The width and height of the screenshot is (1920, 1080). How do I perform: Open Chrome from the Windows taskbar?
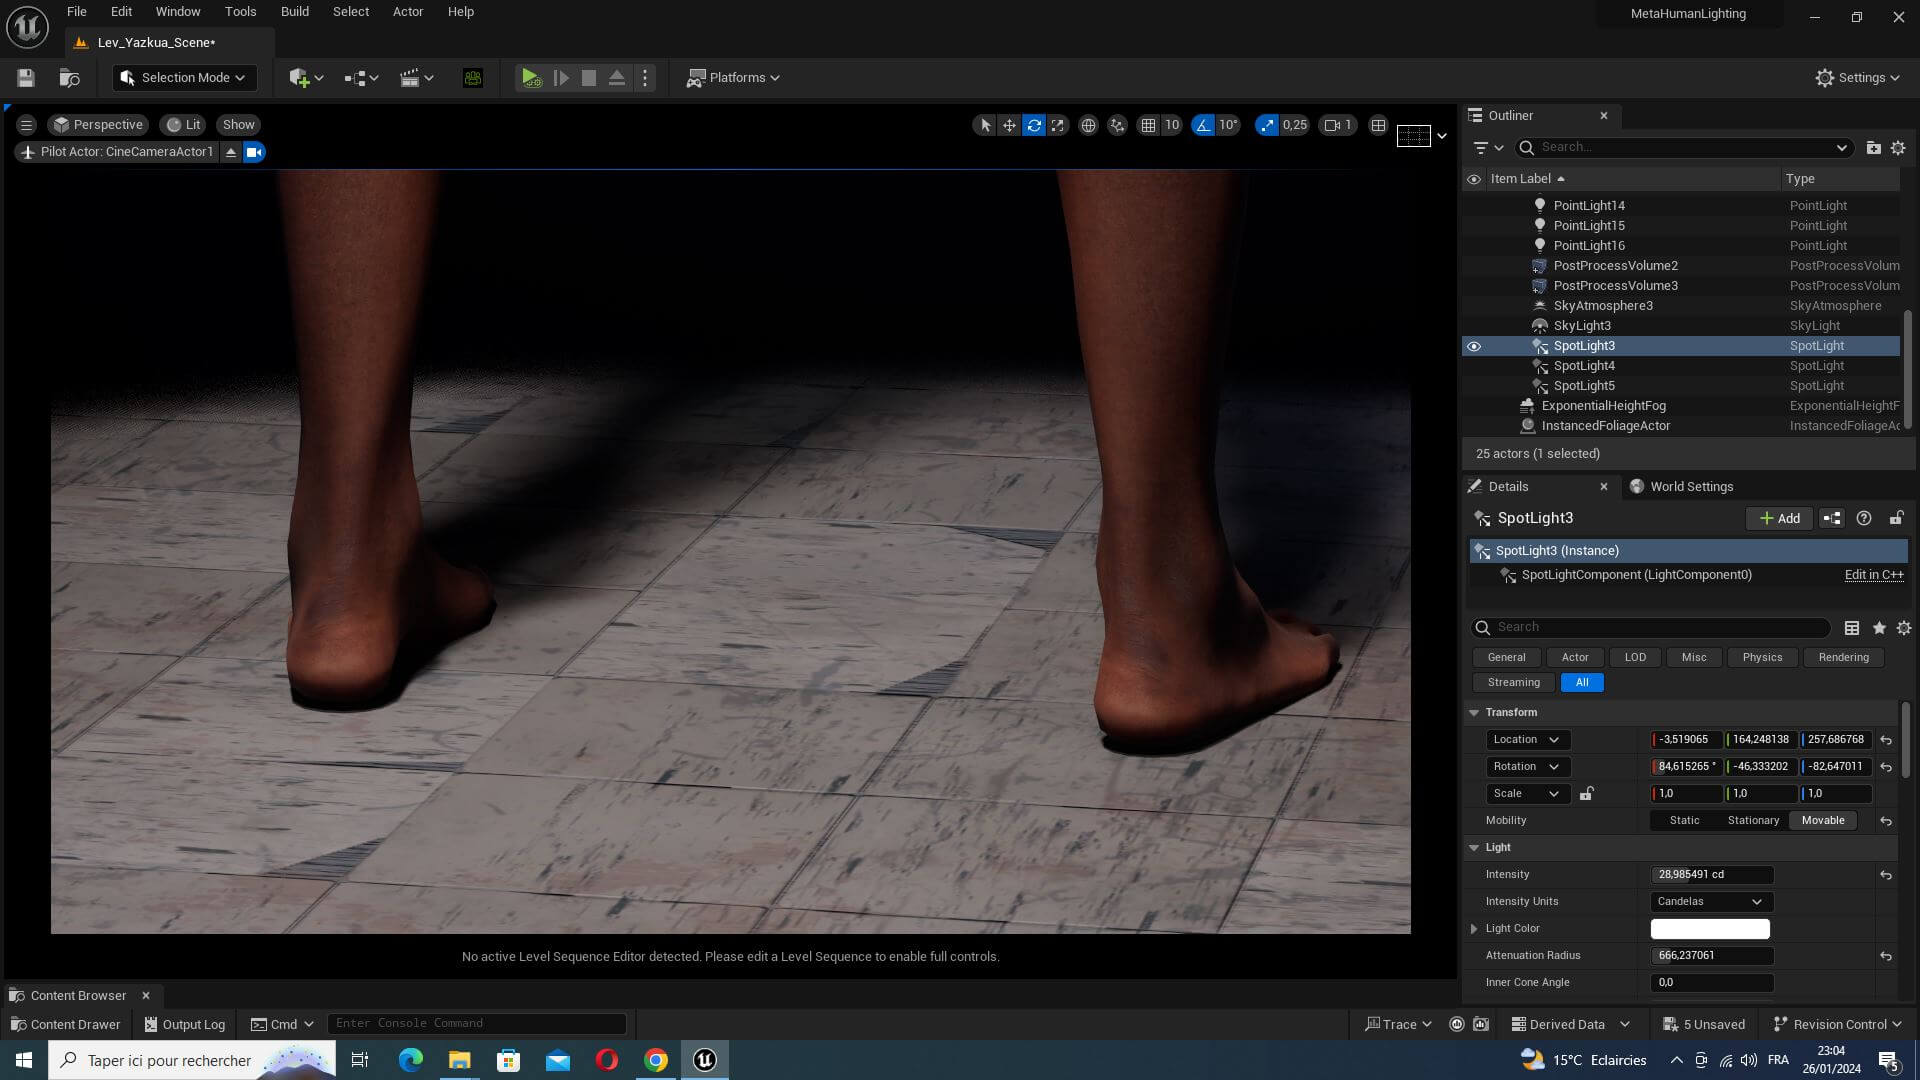[656, 1060]
